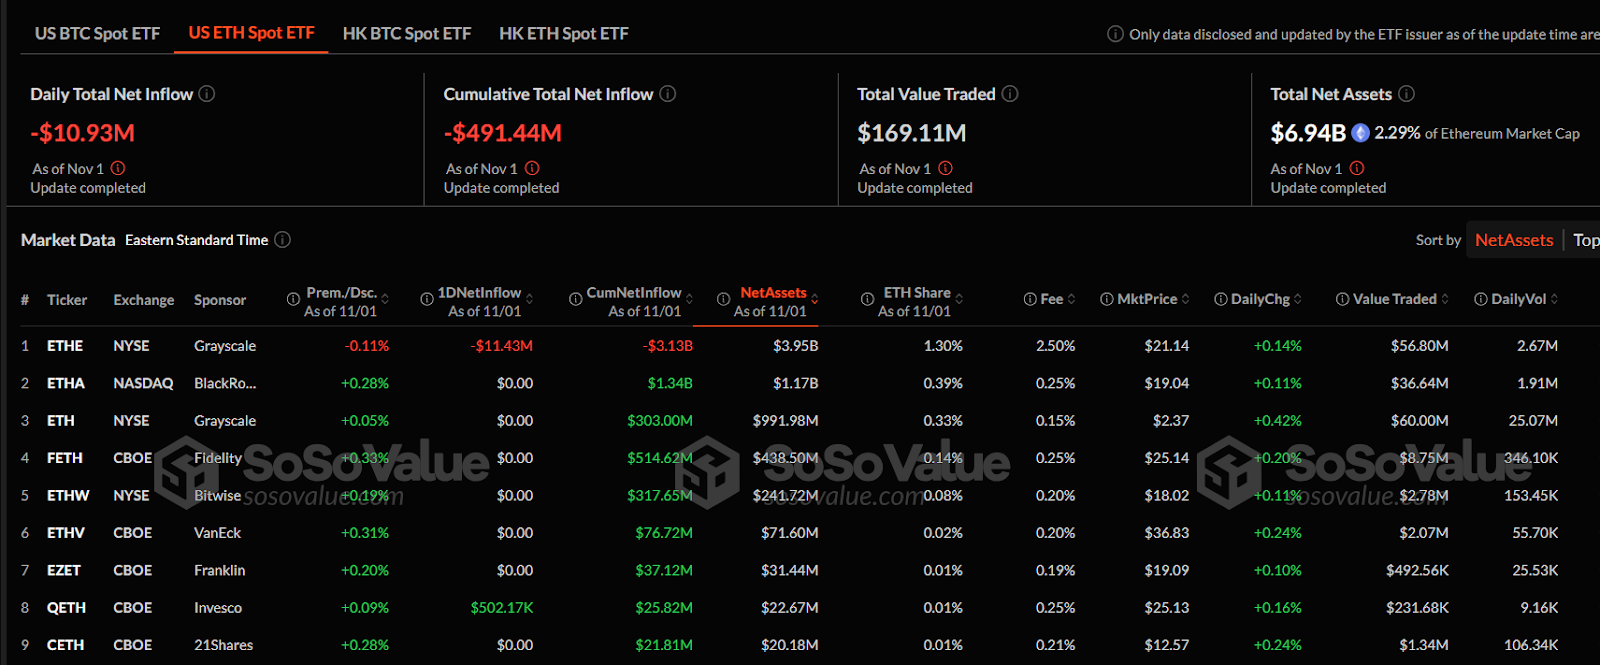This screenshot has height=665, width=1600.
Task: Click info icon next to Total Value Traded
Action: click(1010, 94)
